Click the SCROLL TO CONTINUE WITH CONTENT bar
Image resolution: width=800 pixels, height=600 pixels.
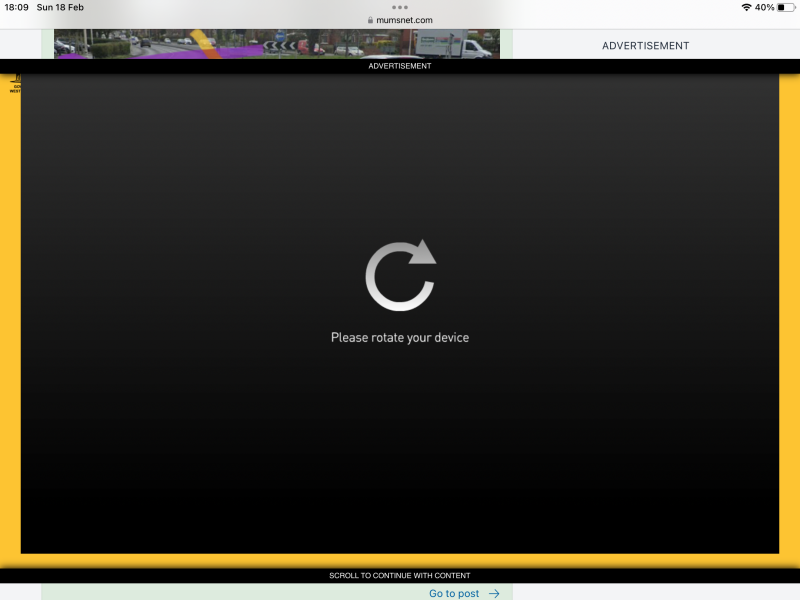click(400, 575)
